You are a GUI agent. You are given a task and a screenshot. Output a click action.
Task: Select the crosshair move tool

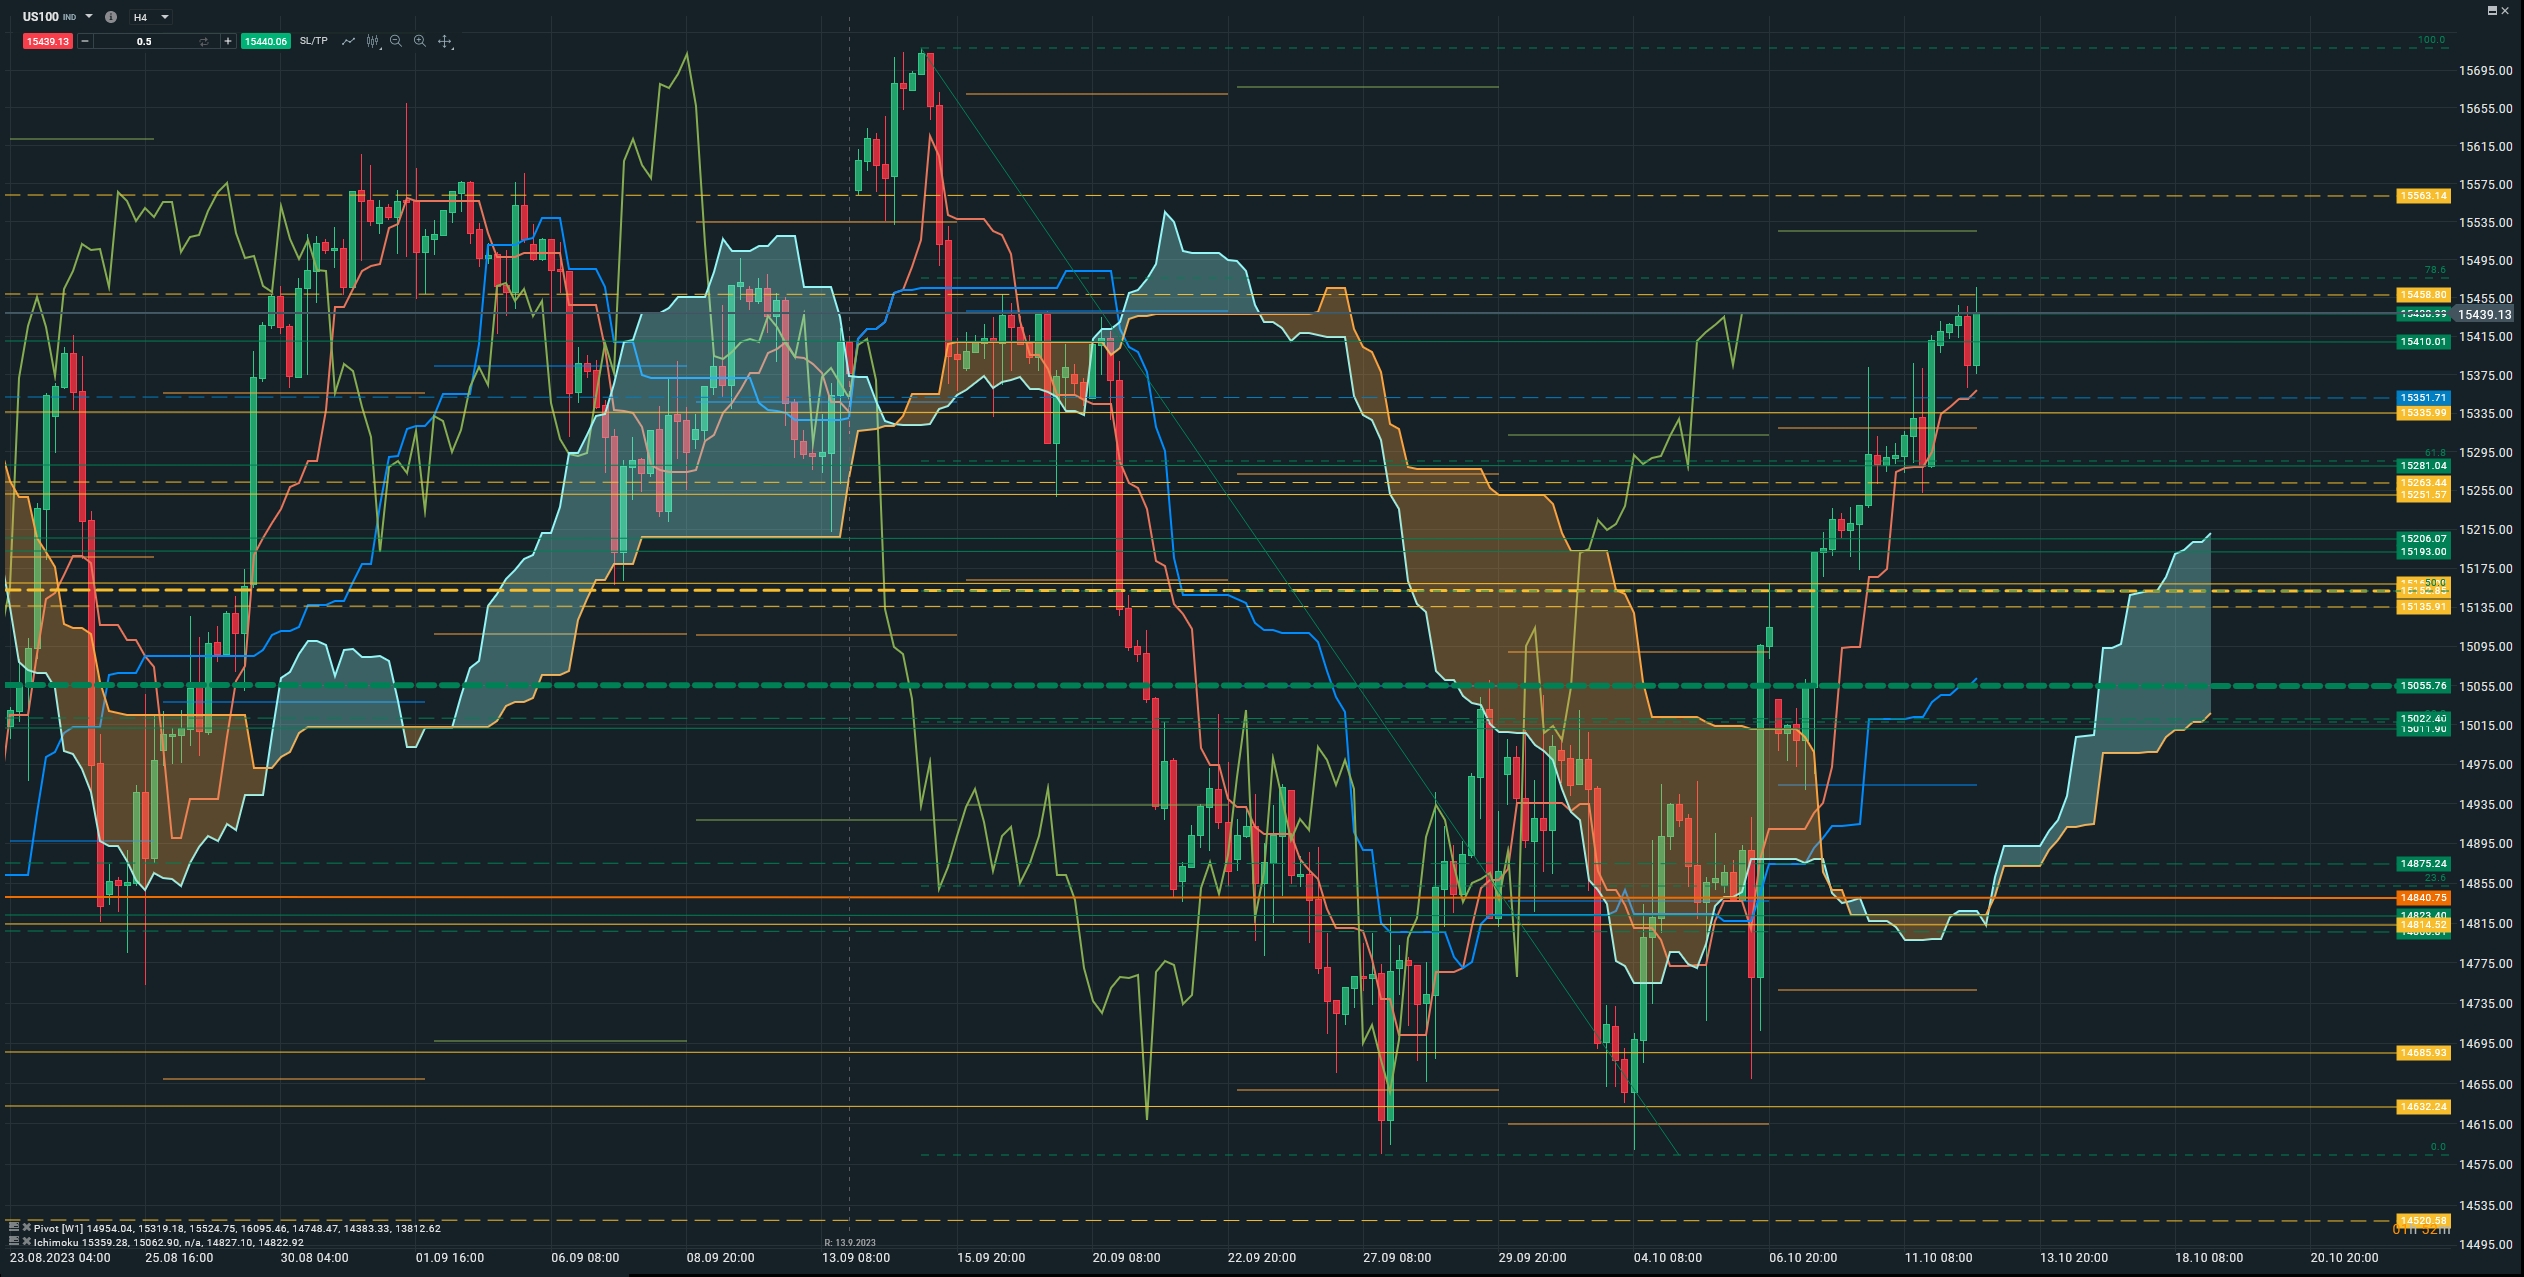[445, 41]
